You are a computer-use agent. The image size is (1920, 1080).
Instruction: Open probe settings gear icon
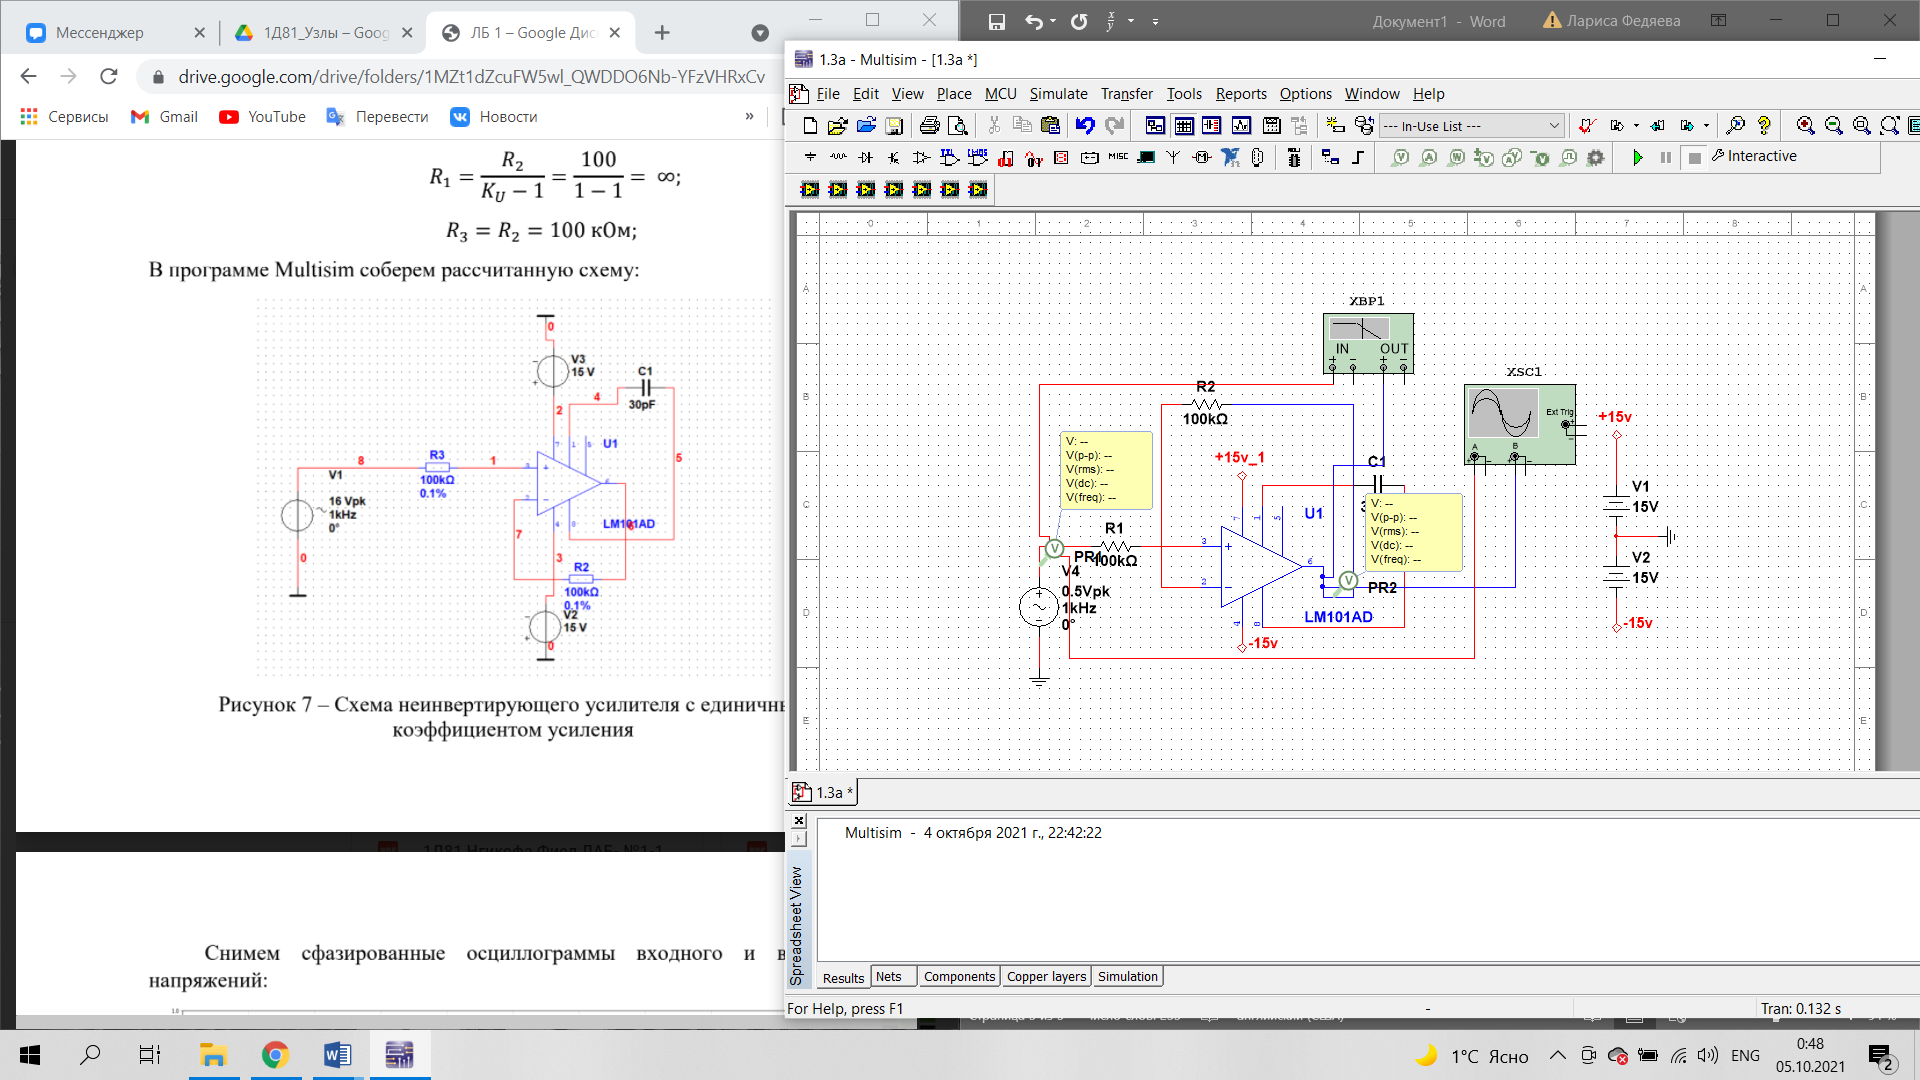click(1596, 157)
